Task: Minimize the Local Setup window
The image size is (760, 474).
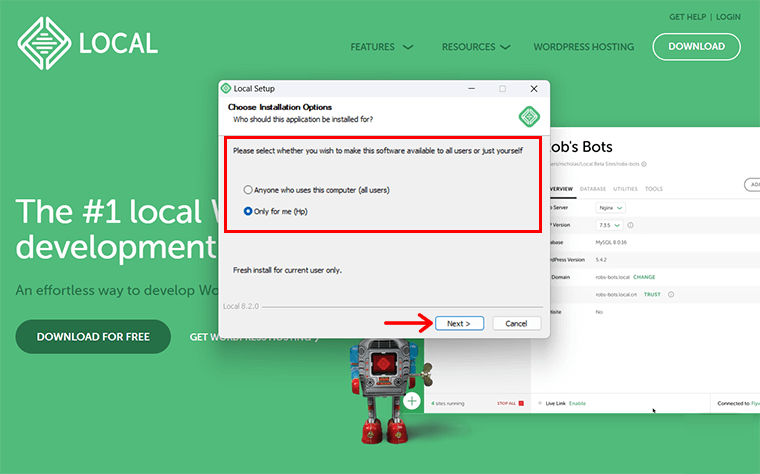Action: [x=472, y=89]
